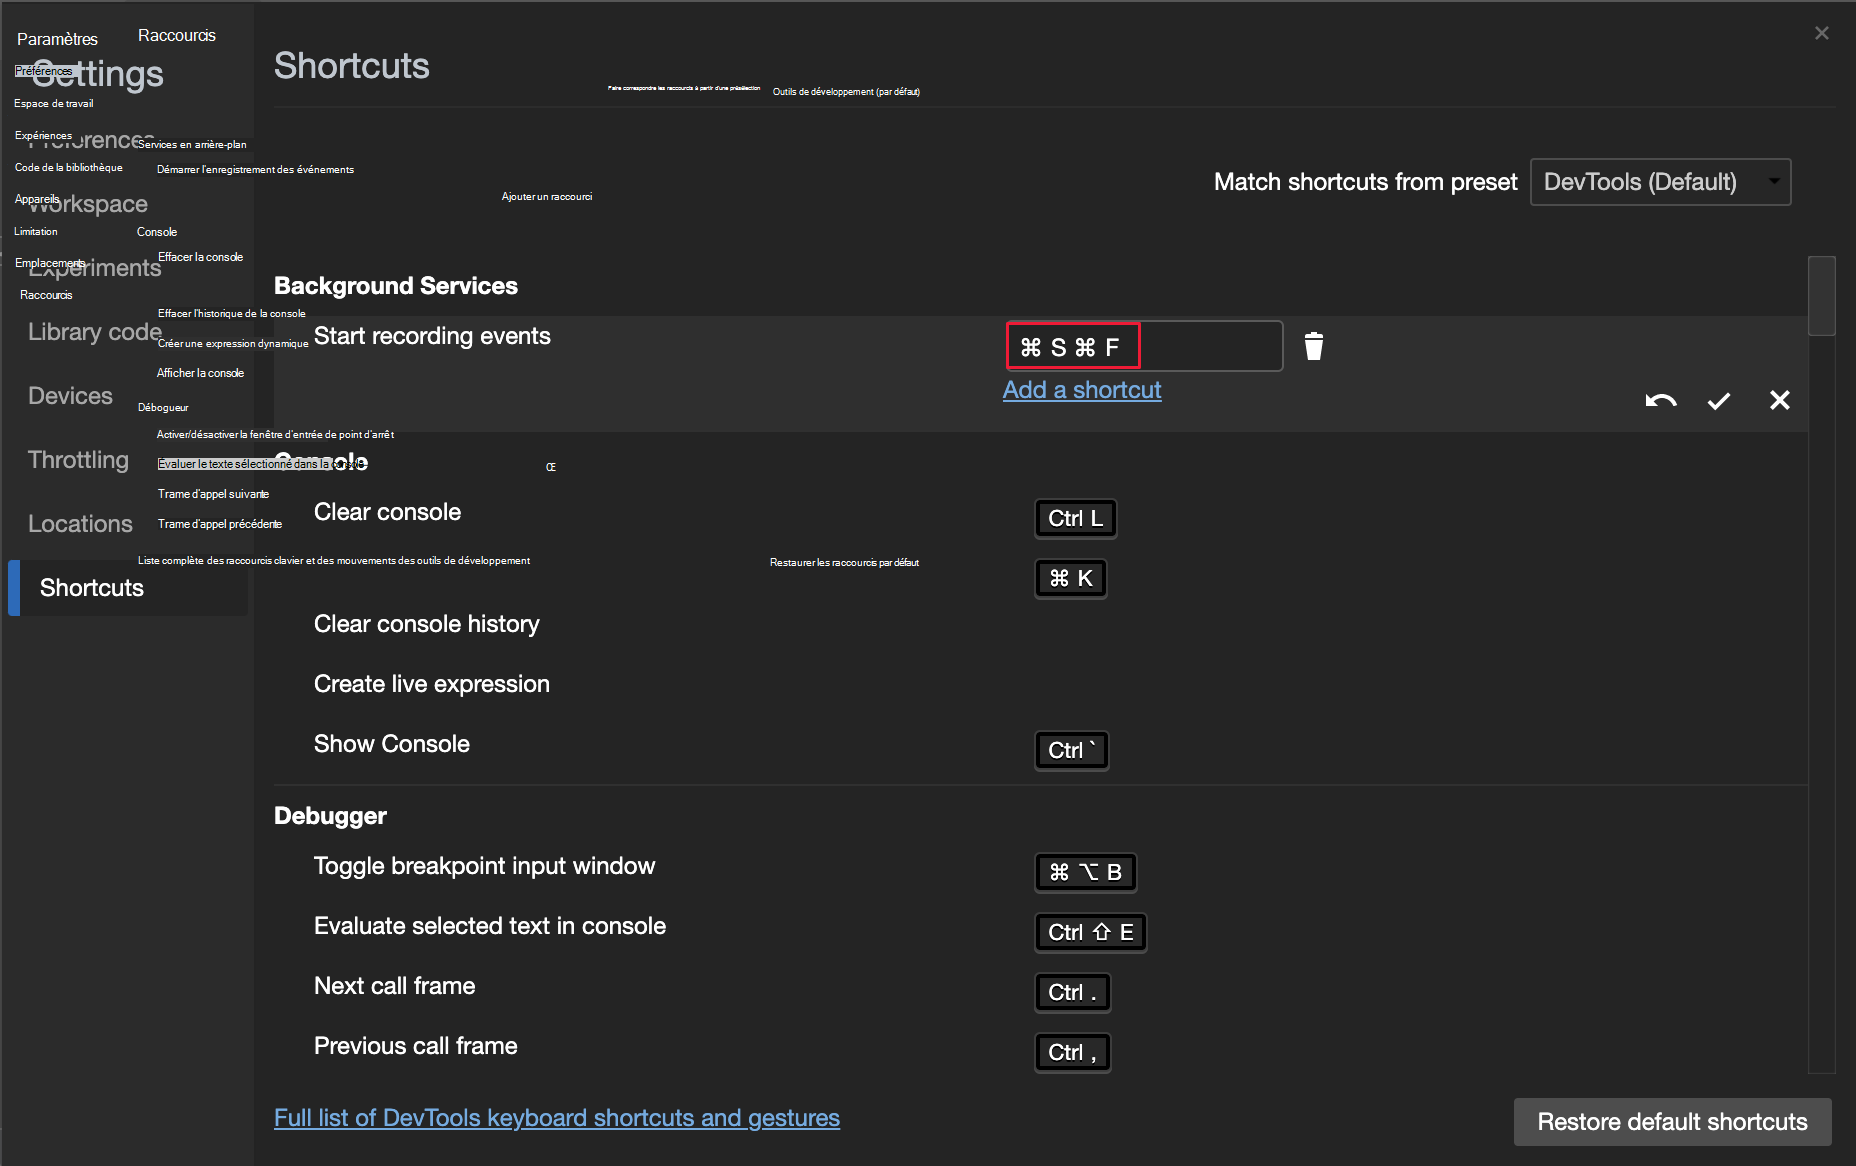Switch to the Workspace settings tab
Image resolution: width=1856 pixels, height=1166 pixels.
tap(88, 204)
